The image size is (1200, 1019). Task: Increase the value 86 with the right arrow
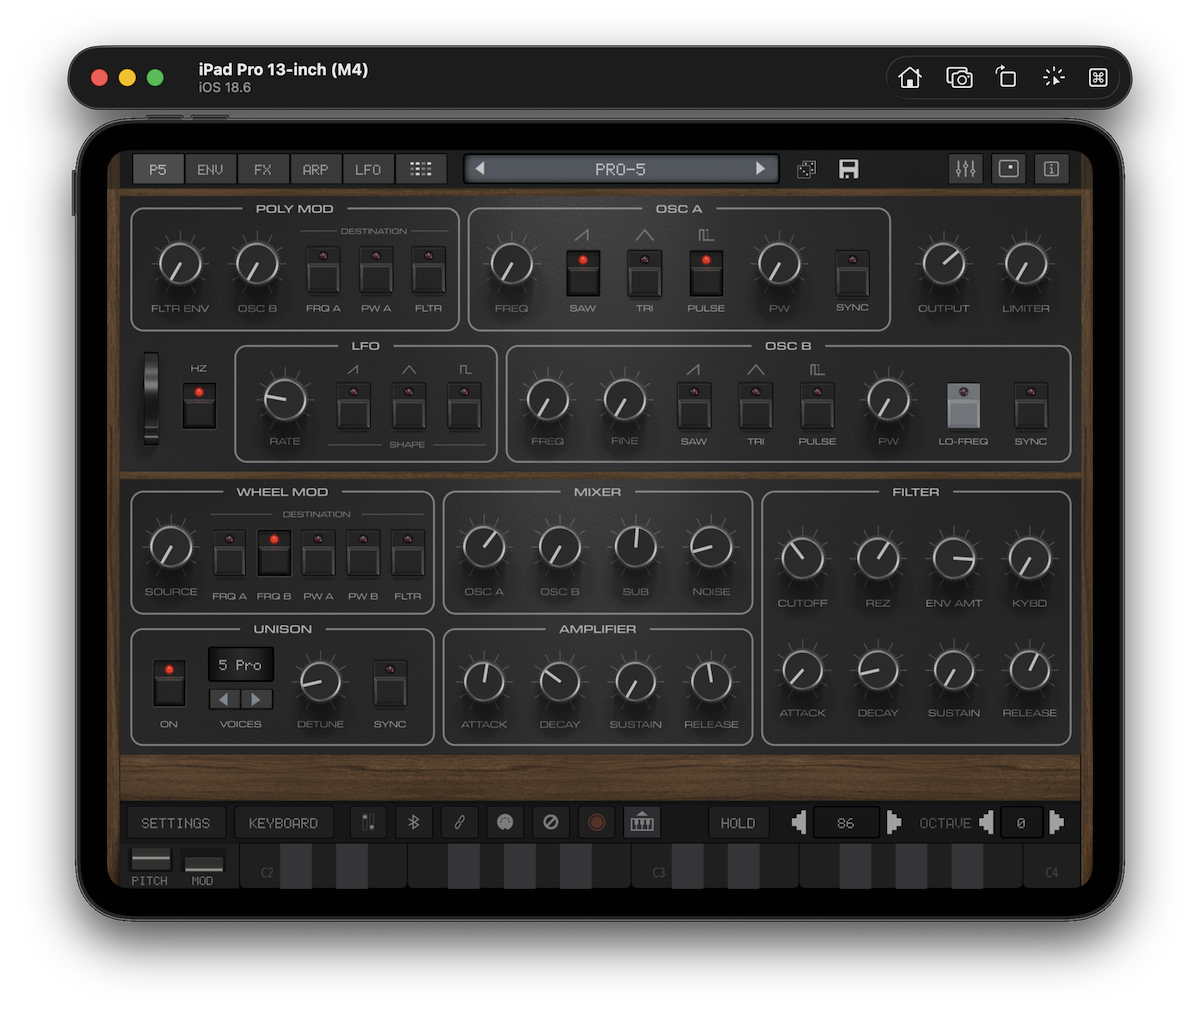pyautogui.click(x=893, y=823)
